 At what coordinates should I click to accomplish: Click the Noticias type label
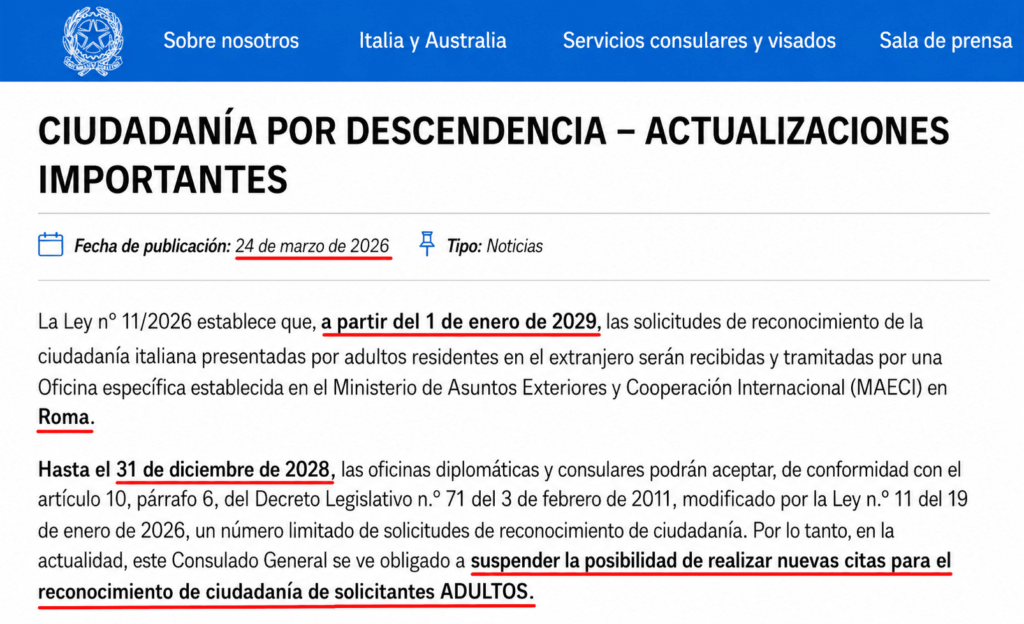(515, 246)
